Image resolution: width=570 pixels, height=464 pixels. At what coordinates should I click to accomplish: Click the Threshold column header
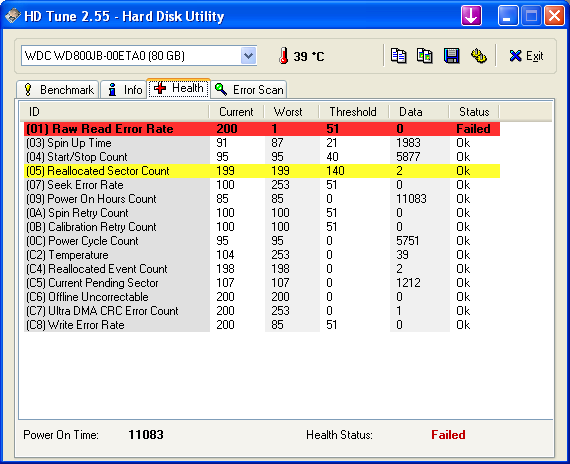(x=353, y=112)
